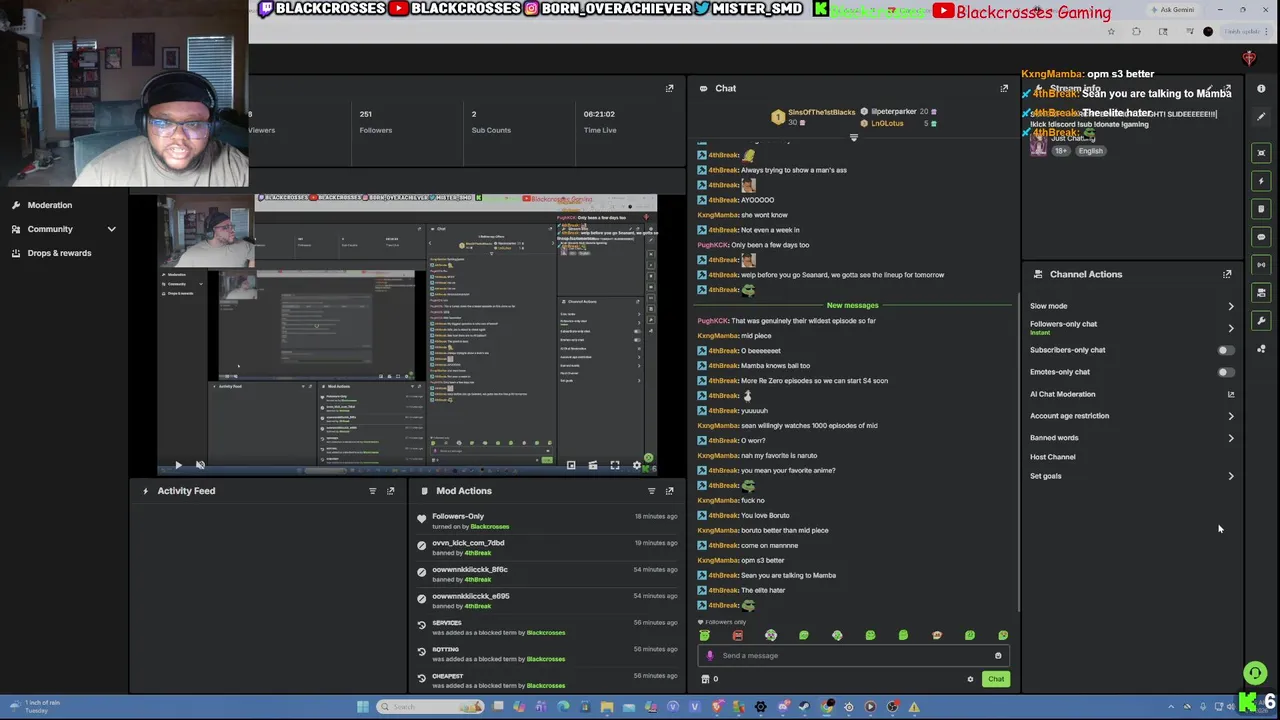Click the pencil edit icon in sidebar
The height and width of the screenshot is (720, 1280).
(1261, 117)
